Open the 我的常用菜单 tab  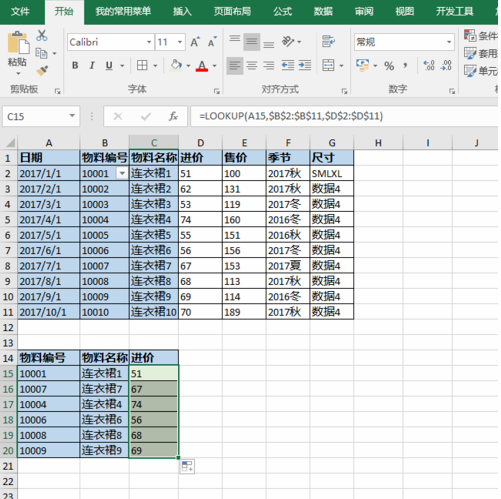(123, 12)
